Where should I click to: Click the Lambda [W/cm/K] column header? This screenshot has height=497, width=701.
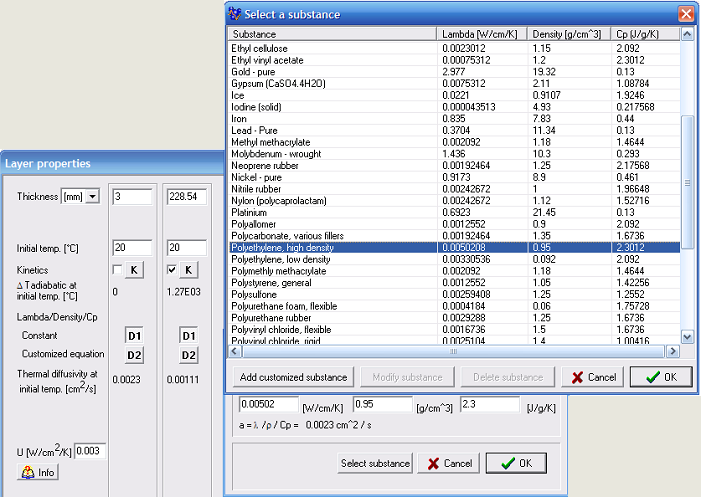coord(482,34)
